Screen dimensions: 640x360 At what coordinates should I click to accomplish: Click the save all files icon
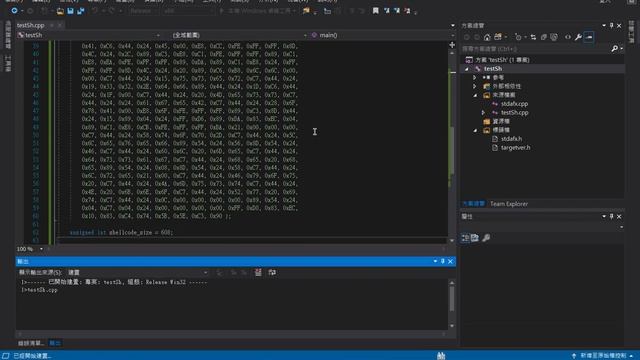click(x=81, y=11)
